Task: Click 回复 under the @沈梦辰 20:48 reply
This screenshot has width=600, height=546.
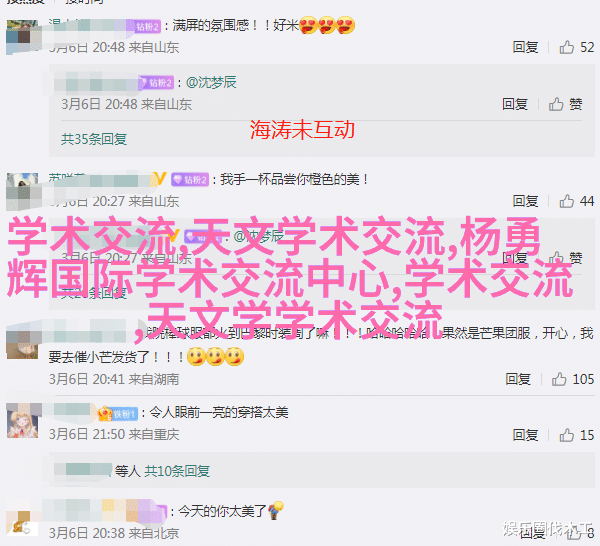Action: pyautogui.click(x=515, y=104)
